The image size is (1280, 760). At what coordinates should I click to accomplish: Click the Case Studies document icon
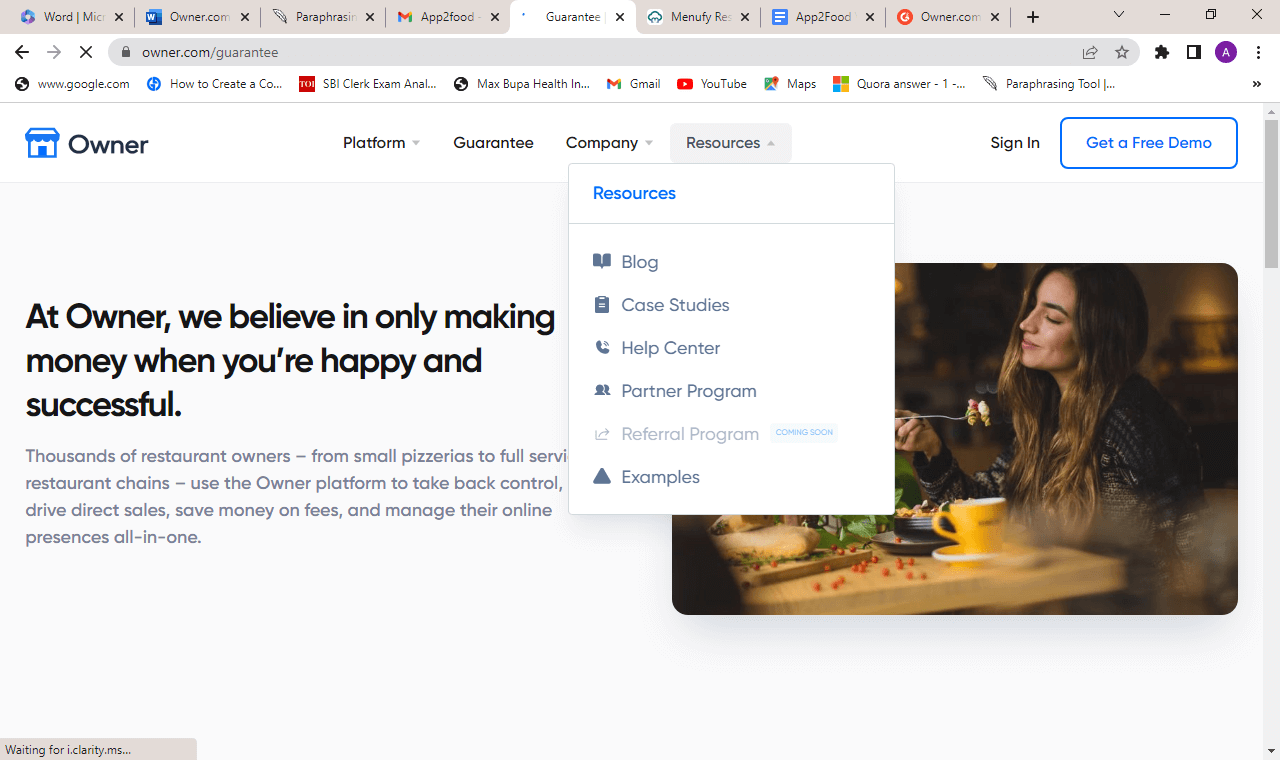(x=602, y=304)
